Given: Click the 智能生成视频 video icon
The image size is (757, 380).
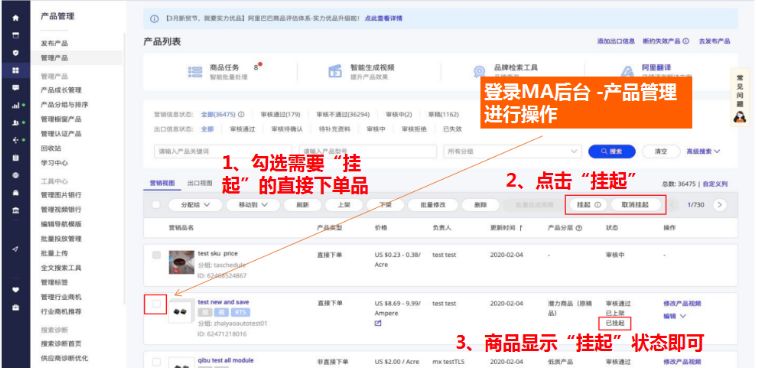Looking at the screenshot, I should coord(335,71).
